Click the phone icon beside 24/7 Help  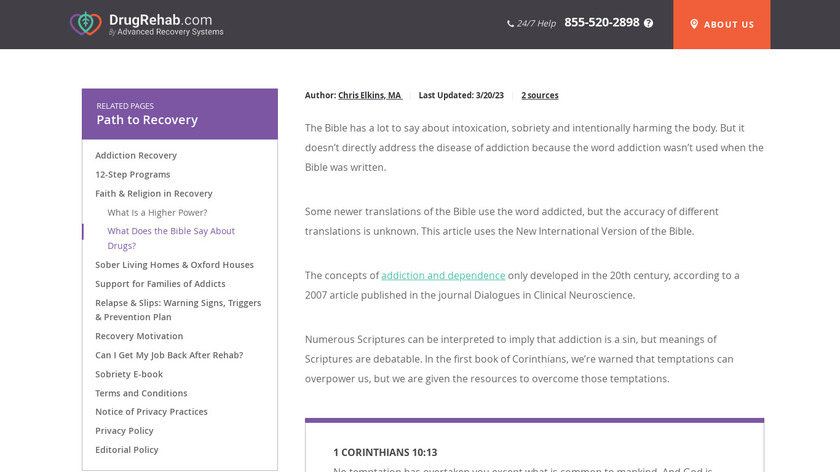511,24
